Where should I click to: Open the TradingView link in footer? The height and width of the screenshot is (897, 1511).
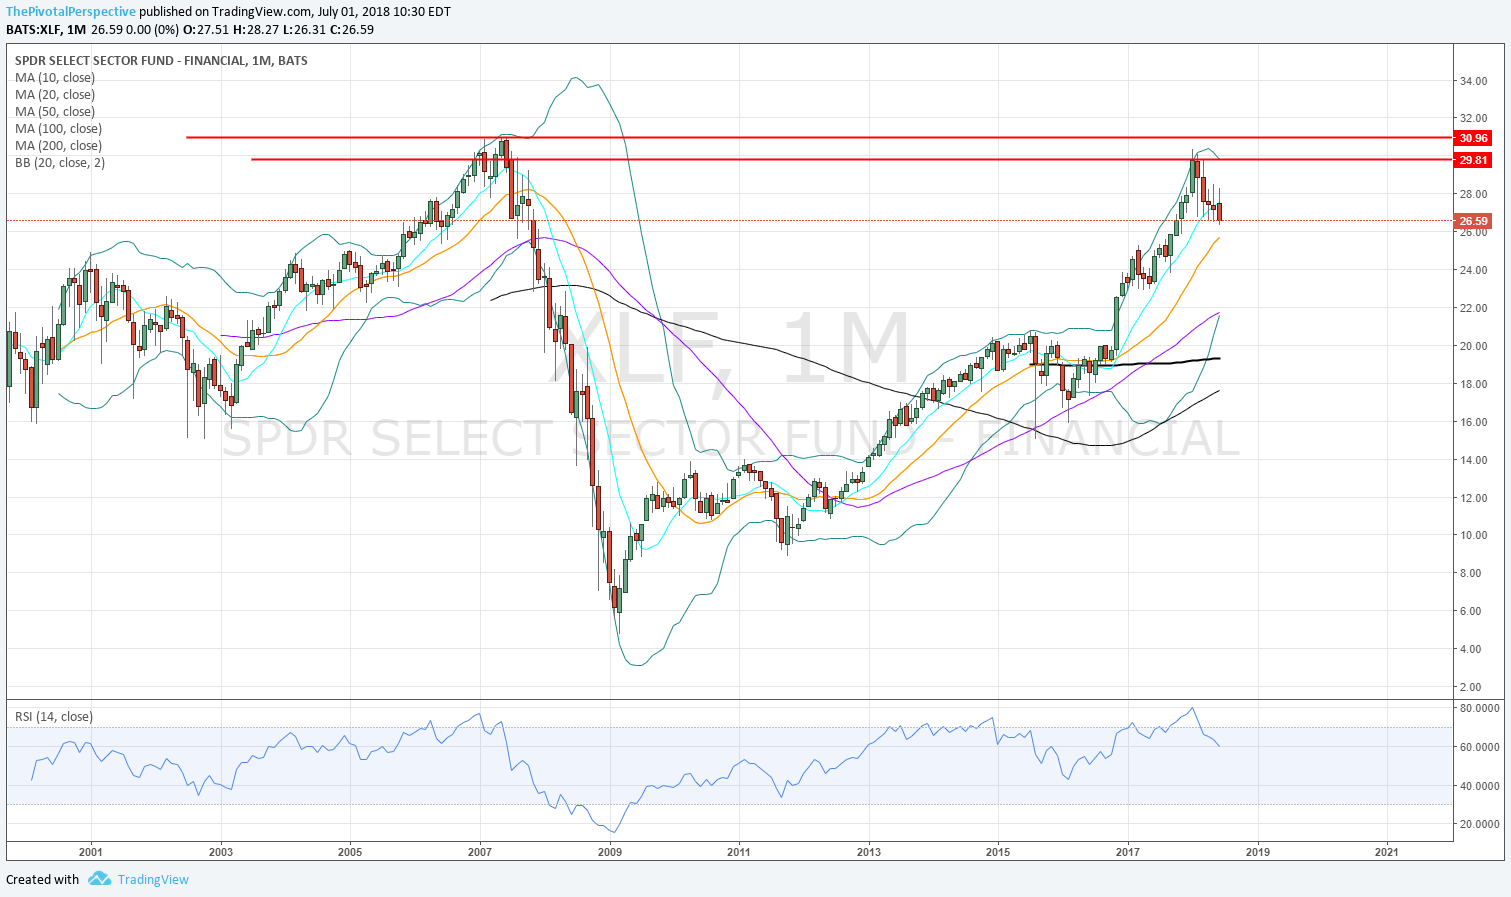click(153, 880)
